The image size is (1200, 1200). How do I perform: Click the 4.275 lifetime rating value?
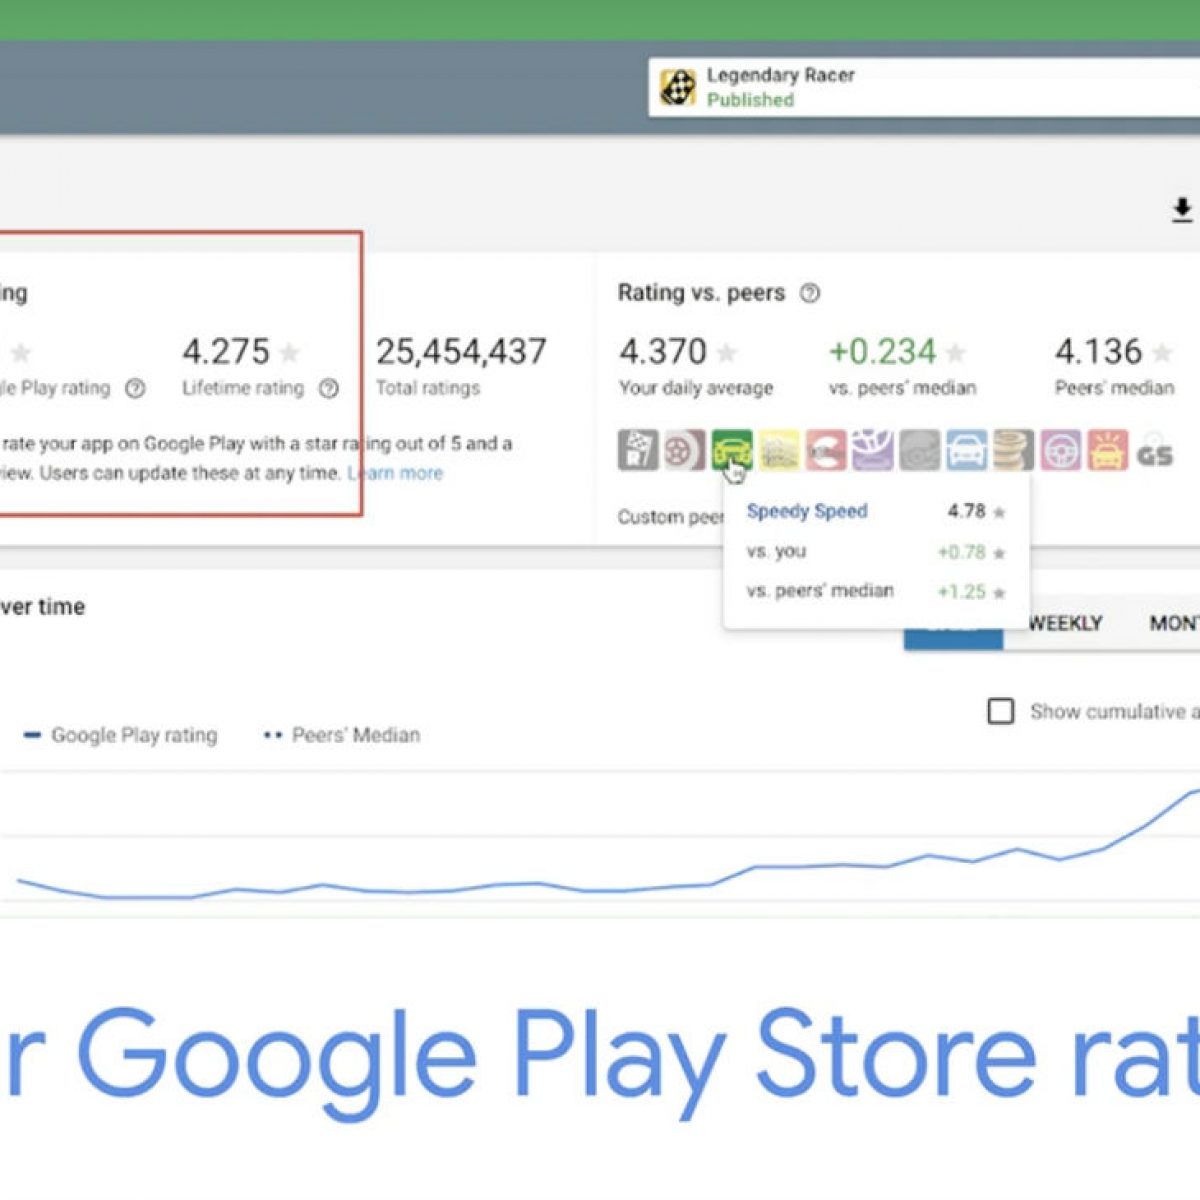click(226, 352)
